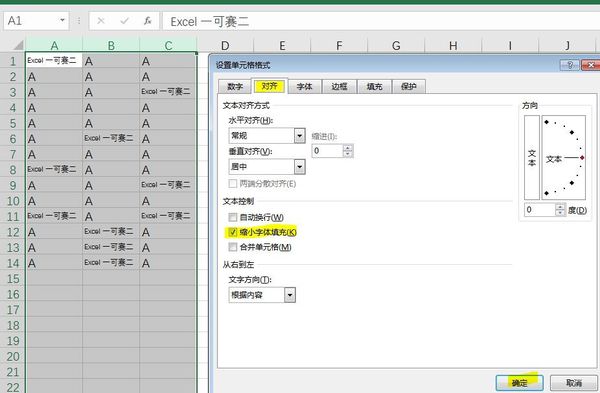Select cell C14 containing A
The width and height of the screenshot is (600, 393).
coord(168,263)
